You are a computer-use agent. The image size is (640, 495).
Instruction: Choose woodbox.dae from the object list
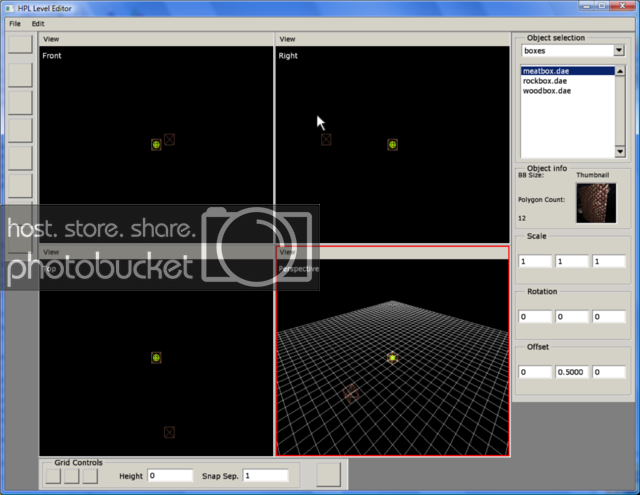(x=547, y=91)
